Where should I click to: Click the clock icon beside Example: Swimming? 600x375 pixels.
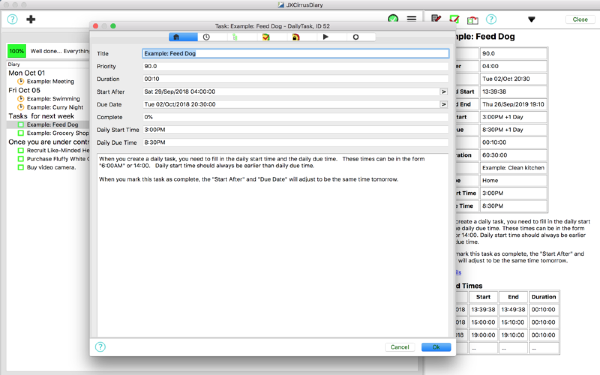pyautogui.click(x=21, y=99)
